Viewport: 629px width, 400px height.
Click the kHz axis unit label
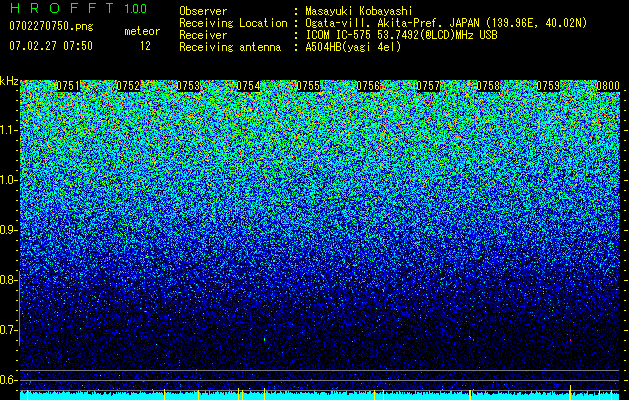pos(9,81)
